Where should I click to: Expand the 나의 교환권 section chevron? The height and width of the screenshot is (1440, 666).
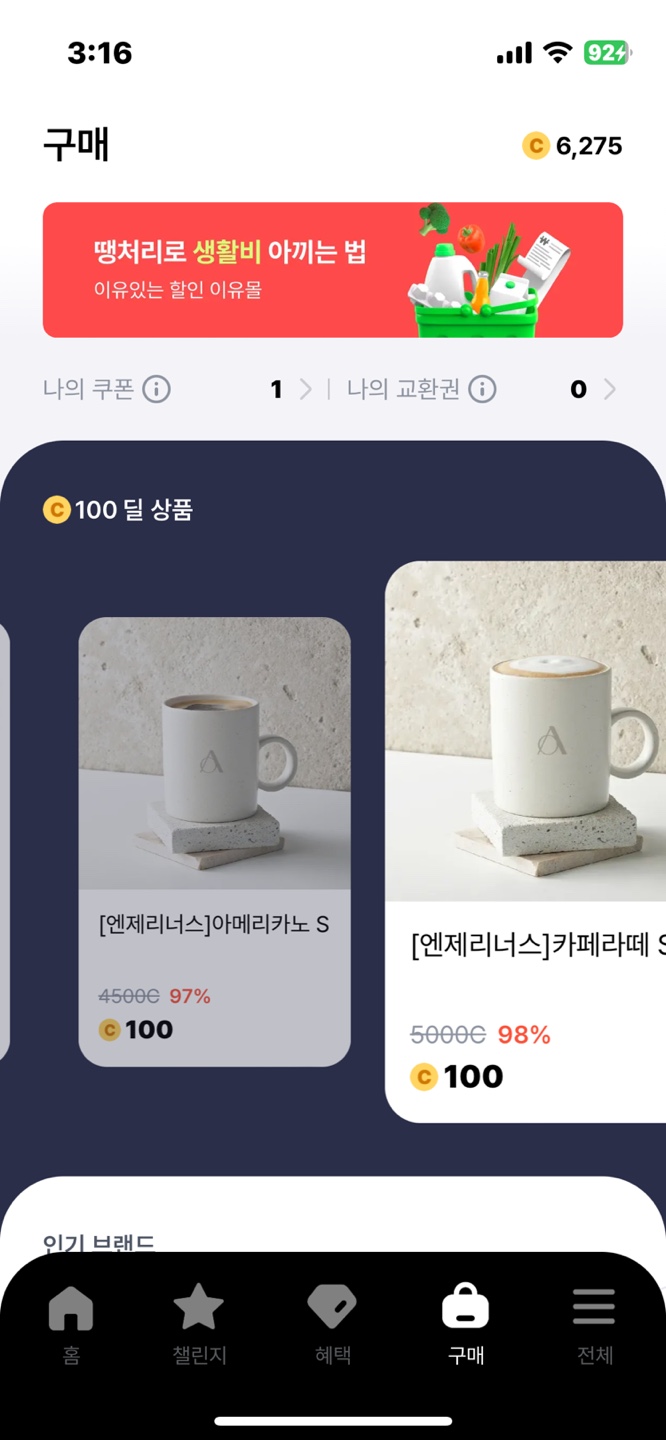[x=611, y=390]
